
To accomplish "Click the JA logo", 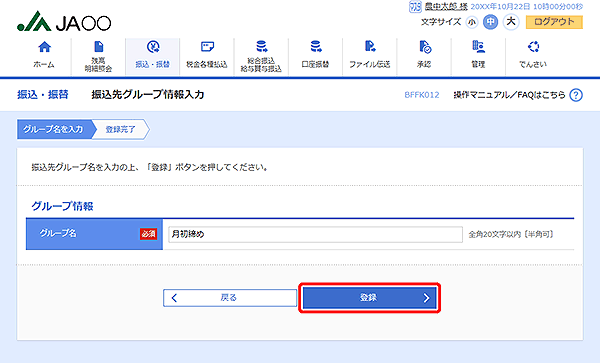I will (64, 21).
